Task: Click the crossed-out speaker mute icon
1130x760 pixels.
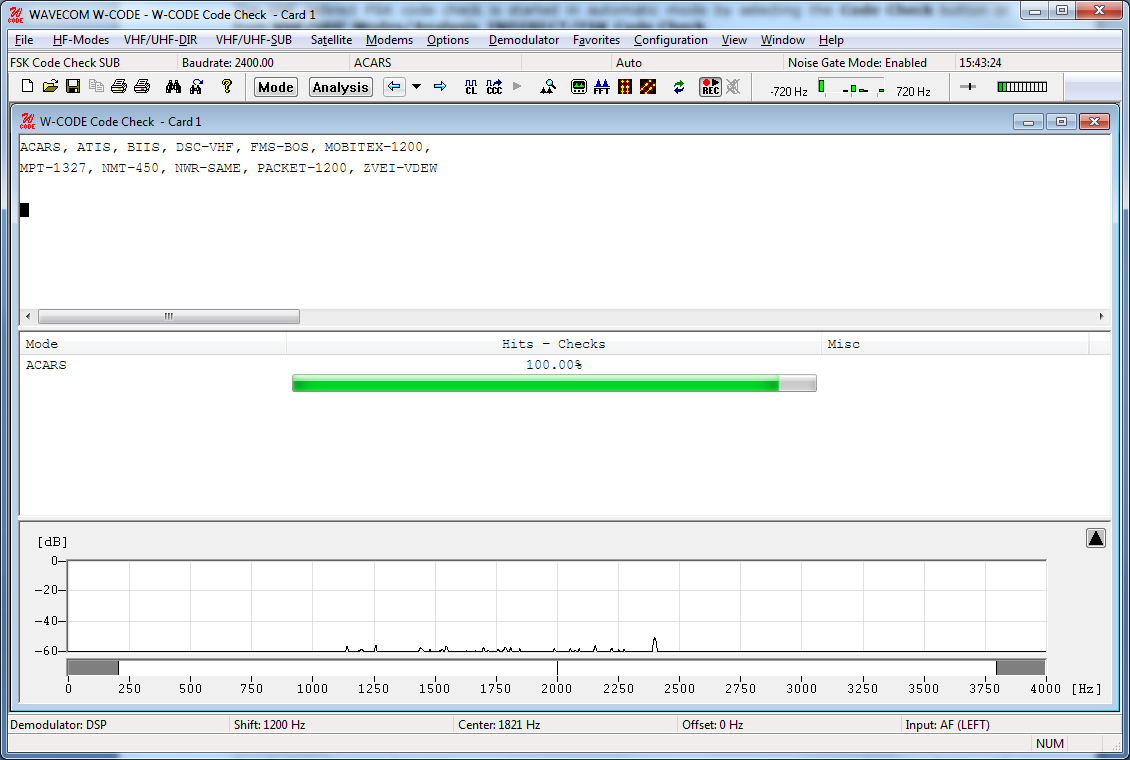Action: click(x=733, y=87)
